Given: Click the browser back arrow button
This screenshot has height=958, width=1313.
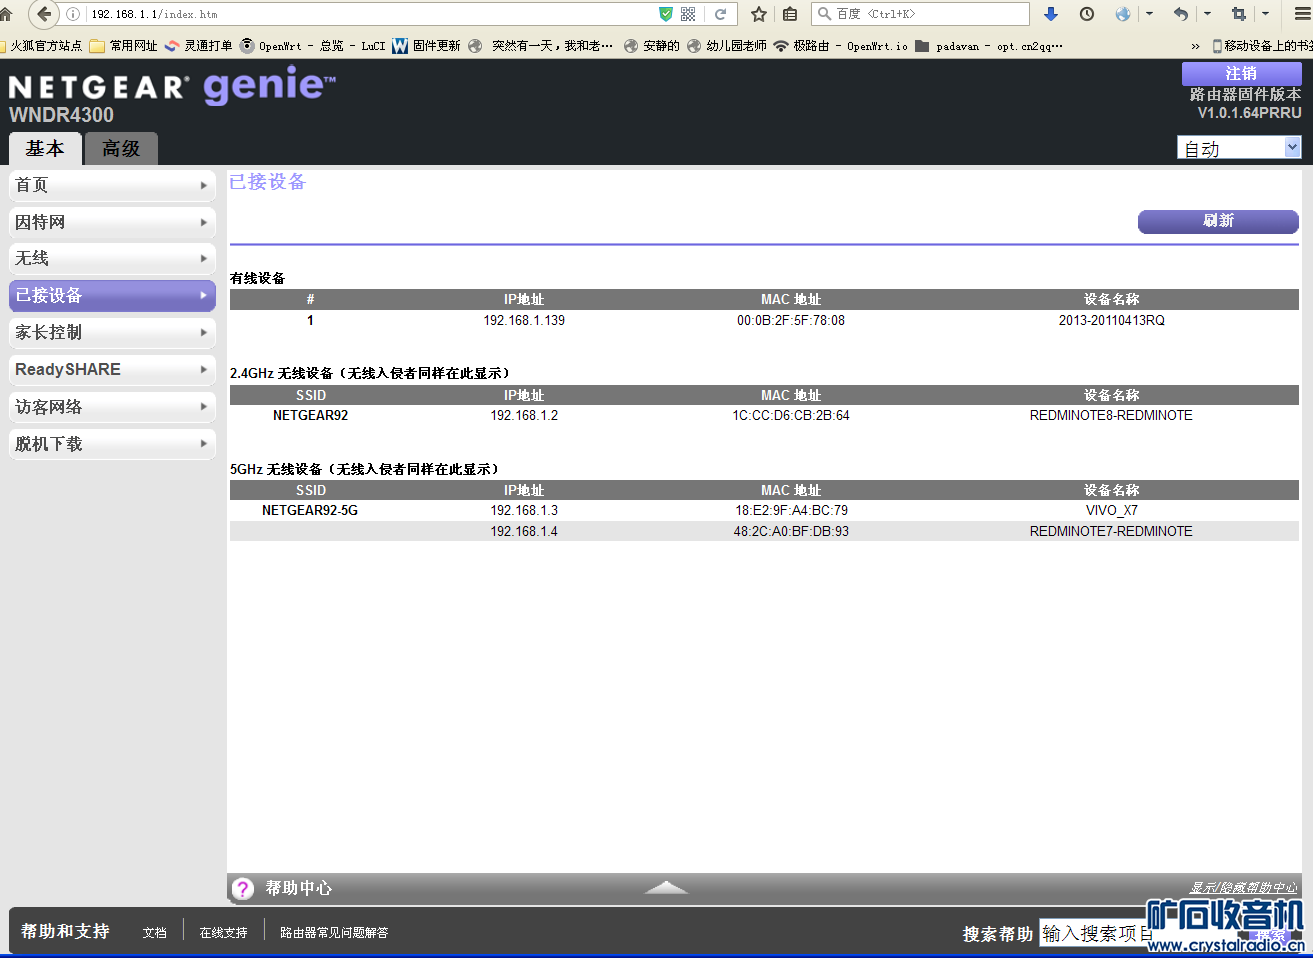Looking at the screenshot, I should click(x=43, y=14).
